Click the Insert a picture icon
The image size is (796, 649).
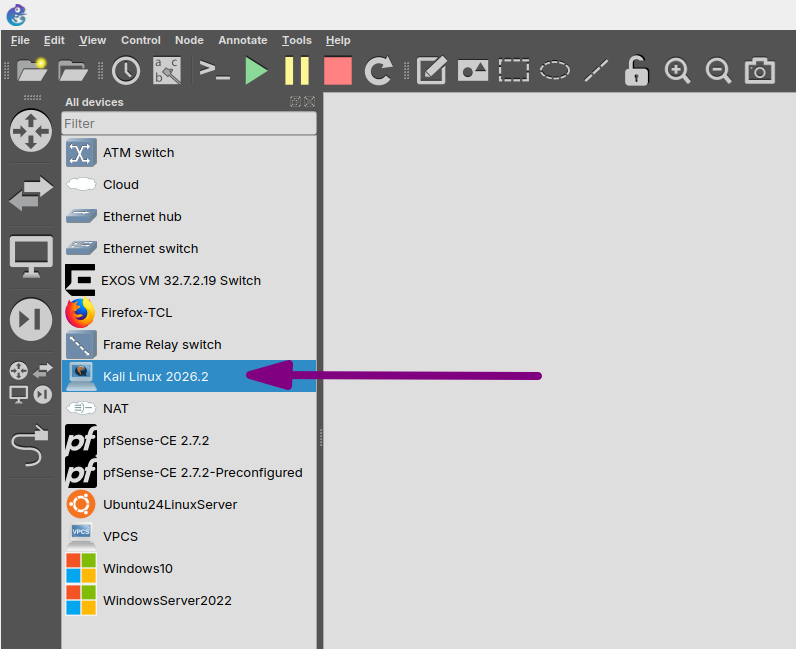[473, 71]
